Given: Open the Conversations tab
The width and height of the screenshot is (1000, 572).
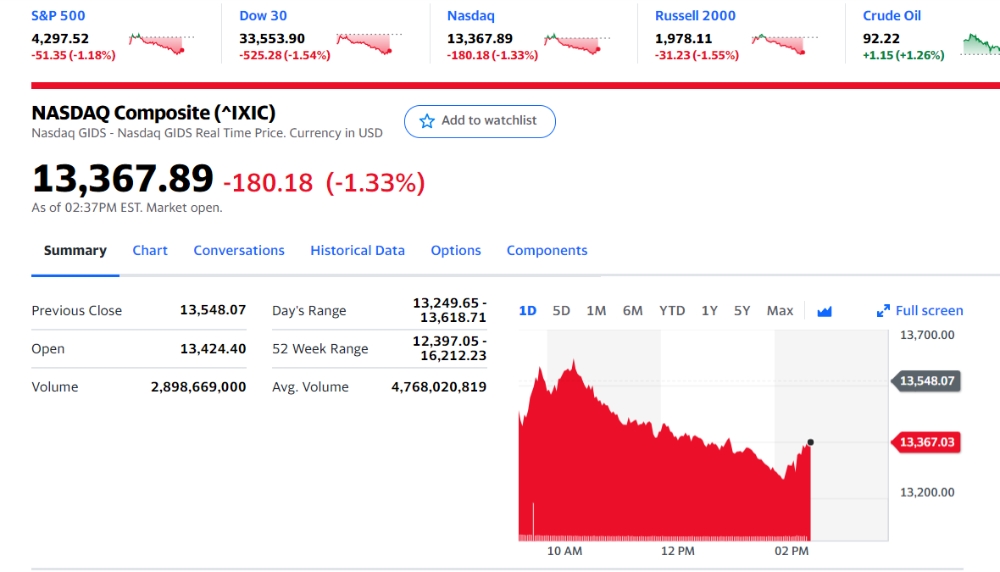Looking at the screenshot, I should pos(239,251).
